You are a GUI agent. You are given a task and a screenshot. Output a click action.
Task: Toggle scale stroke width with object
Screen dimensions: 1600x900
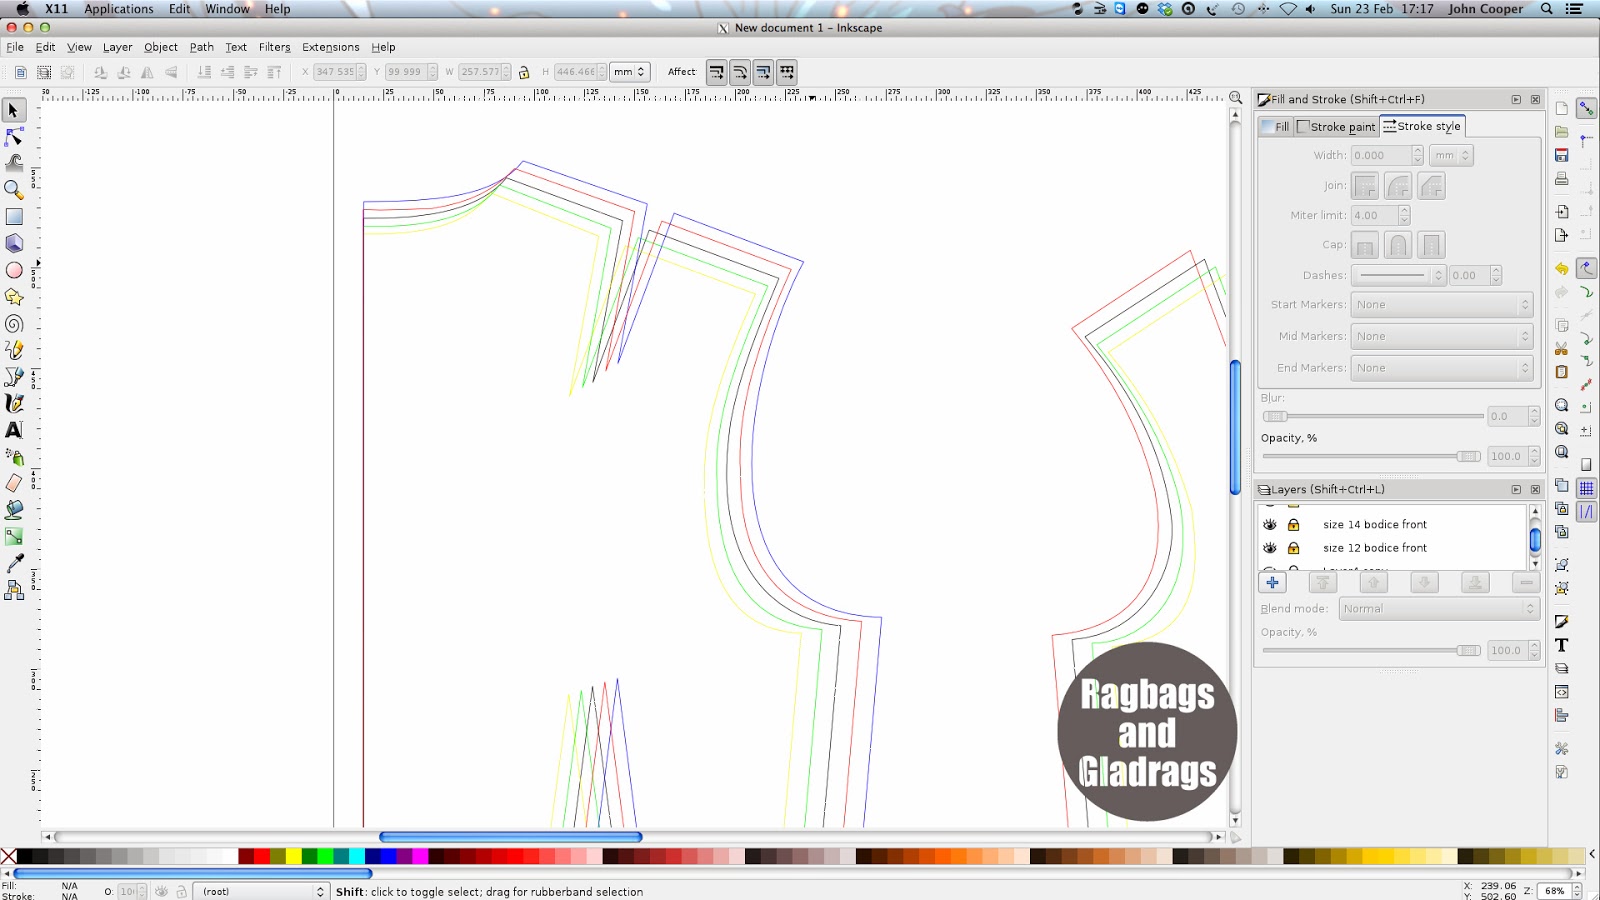[716, 72]
